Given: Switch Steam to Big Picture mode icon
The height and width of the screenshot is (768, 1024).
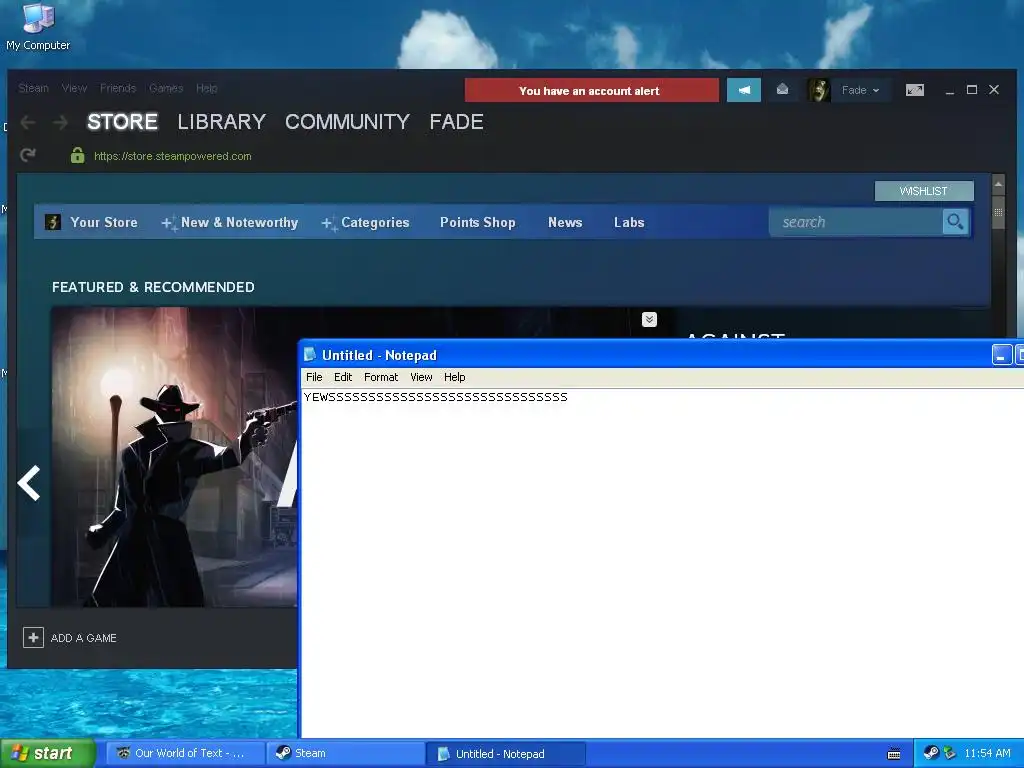Looking at the screenshot, I should pyautogui.click(x=915, y=90).
